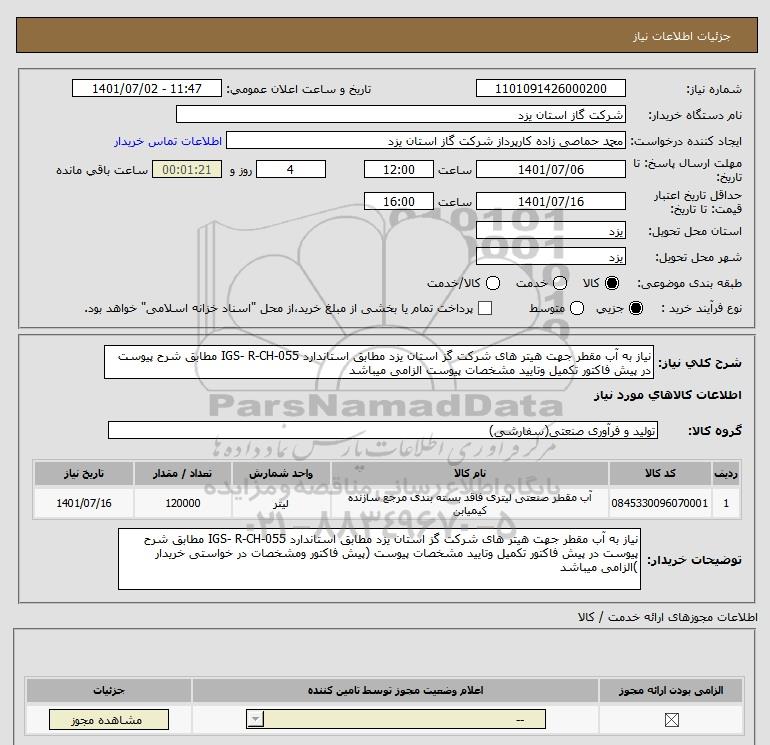This screenshot has height=745, width=770.
Task: Click the اطلاعات کالاهای مورد نیاز heading
Action: pos(668,395)
